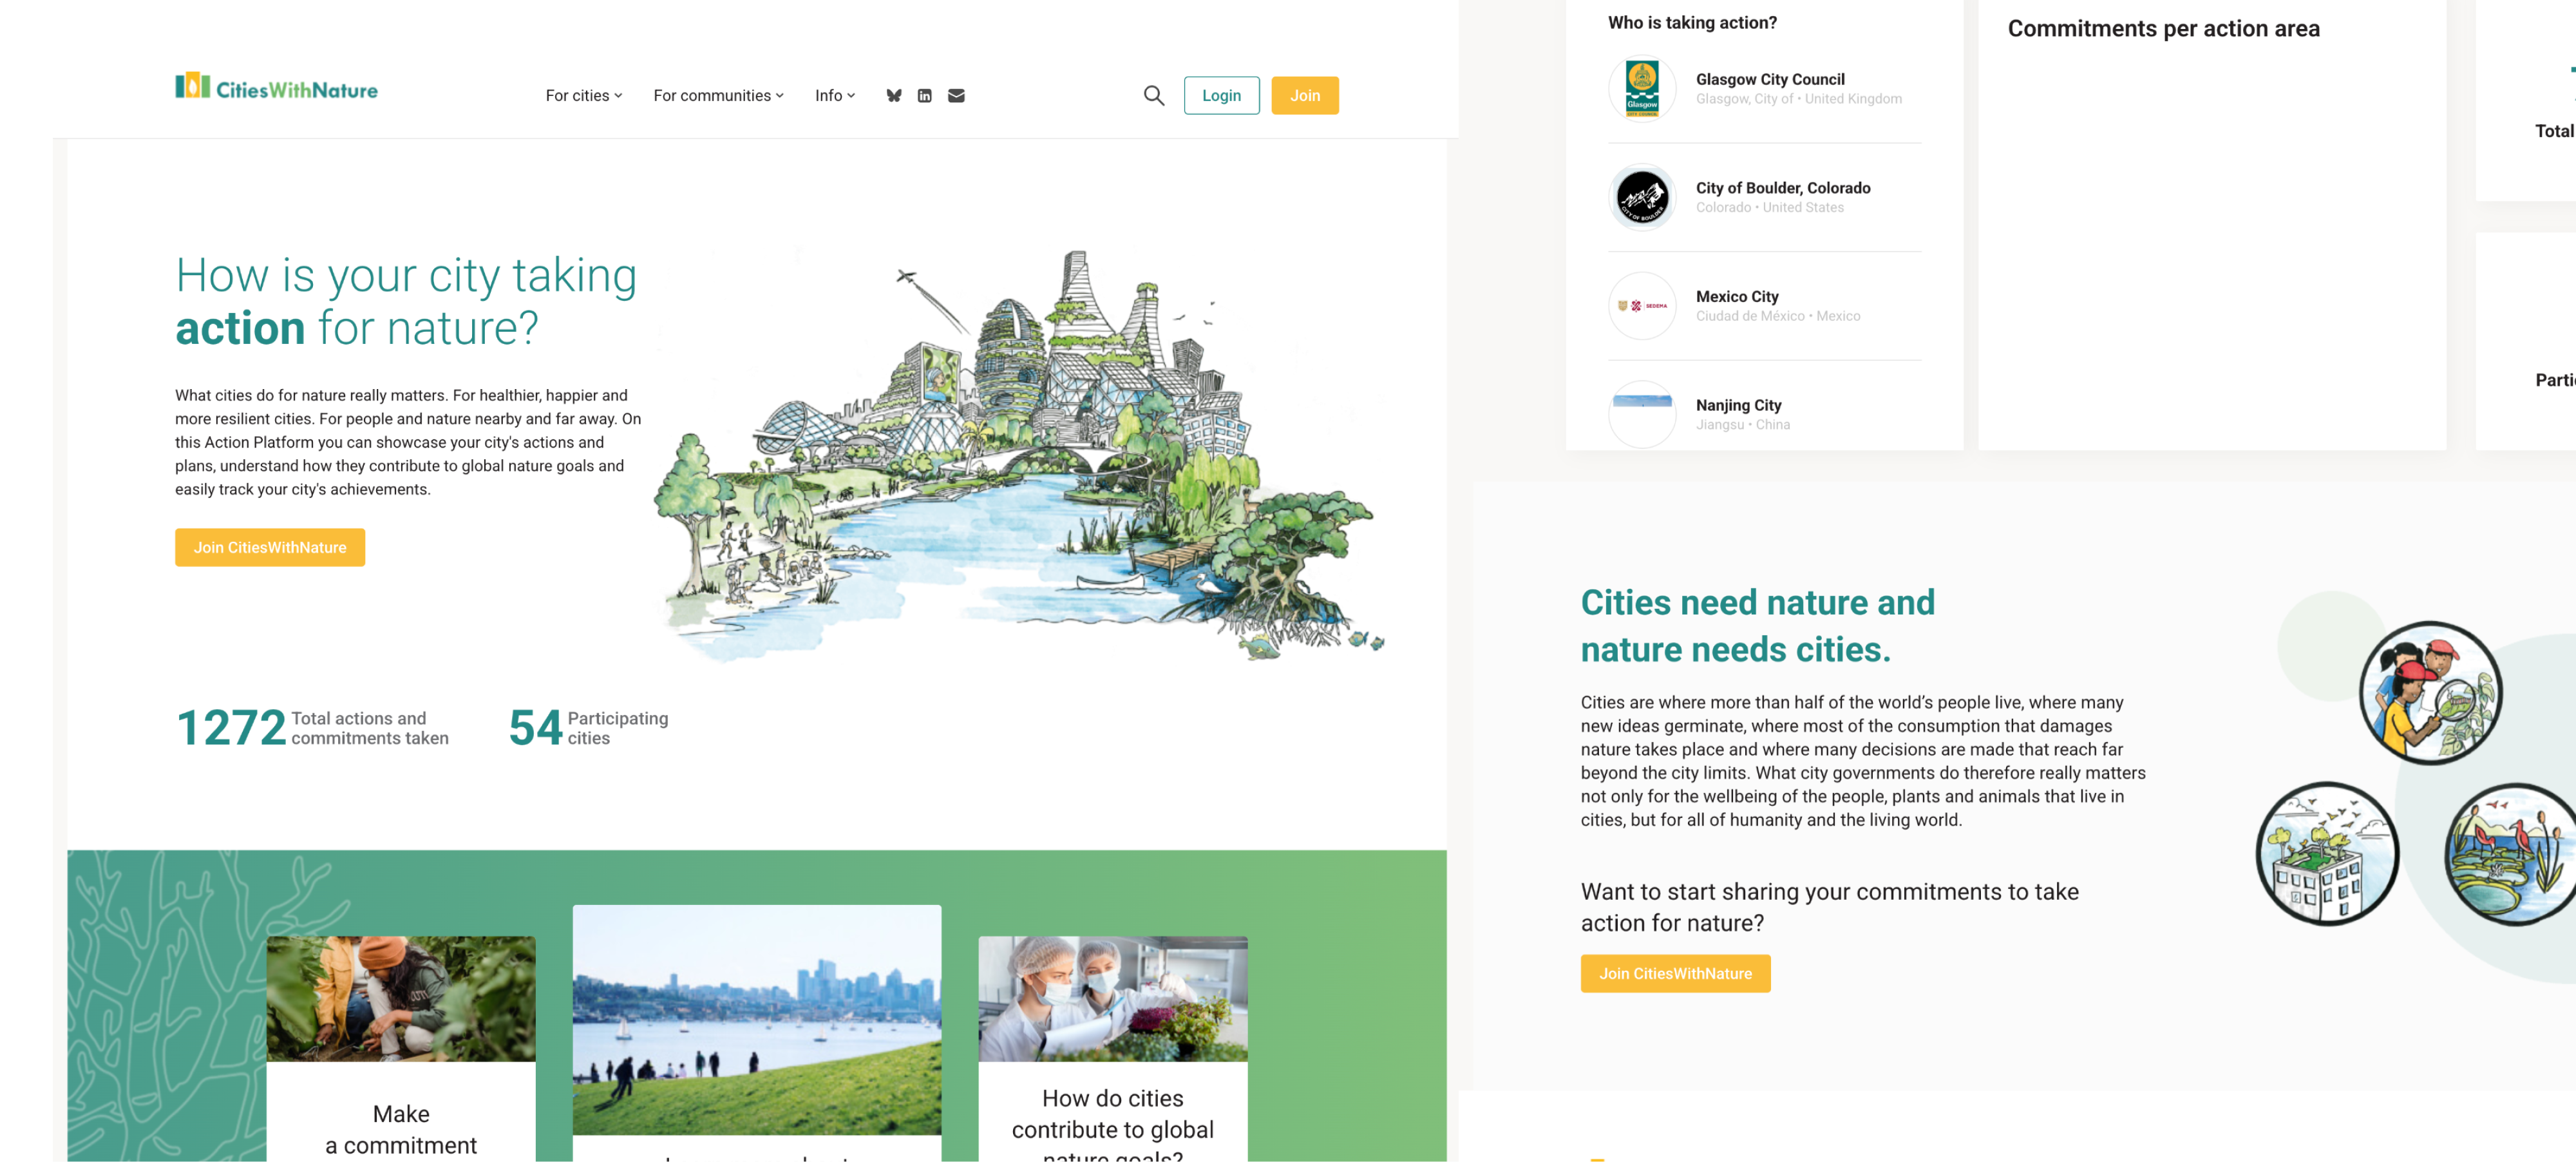
Task: Open the scientists card about nature goals
Action: point(1112,1048)
